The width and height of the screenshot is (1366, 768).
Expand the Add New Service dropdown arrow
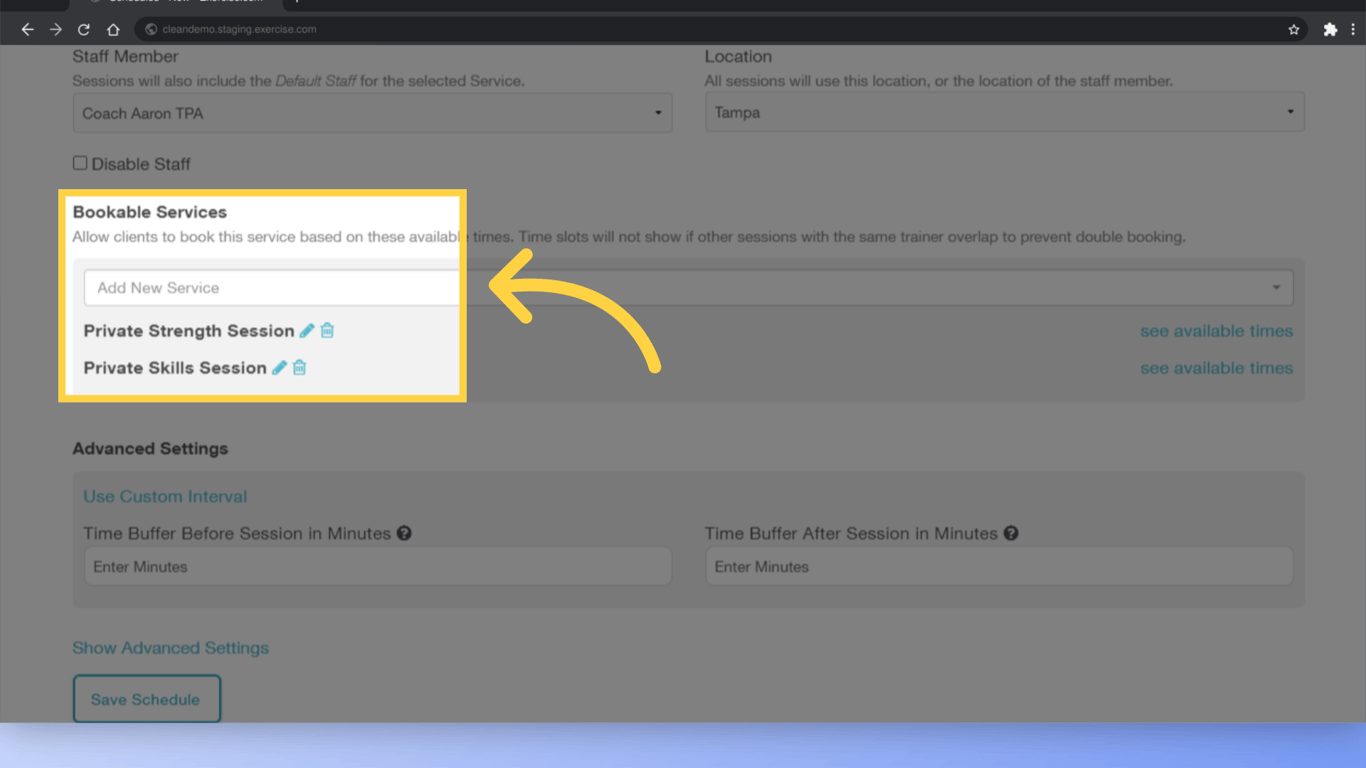tap(1277, 287)
